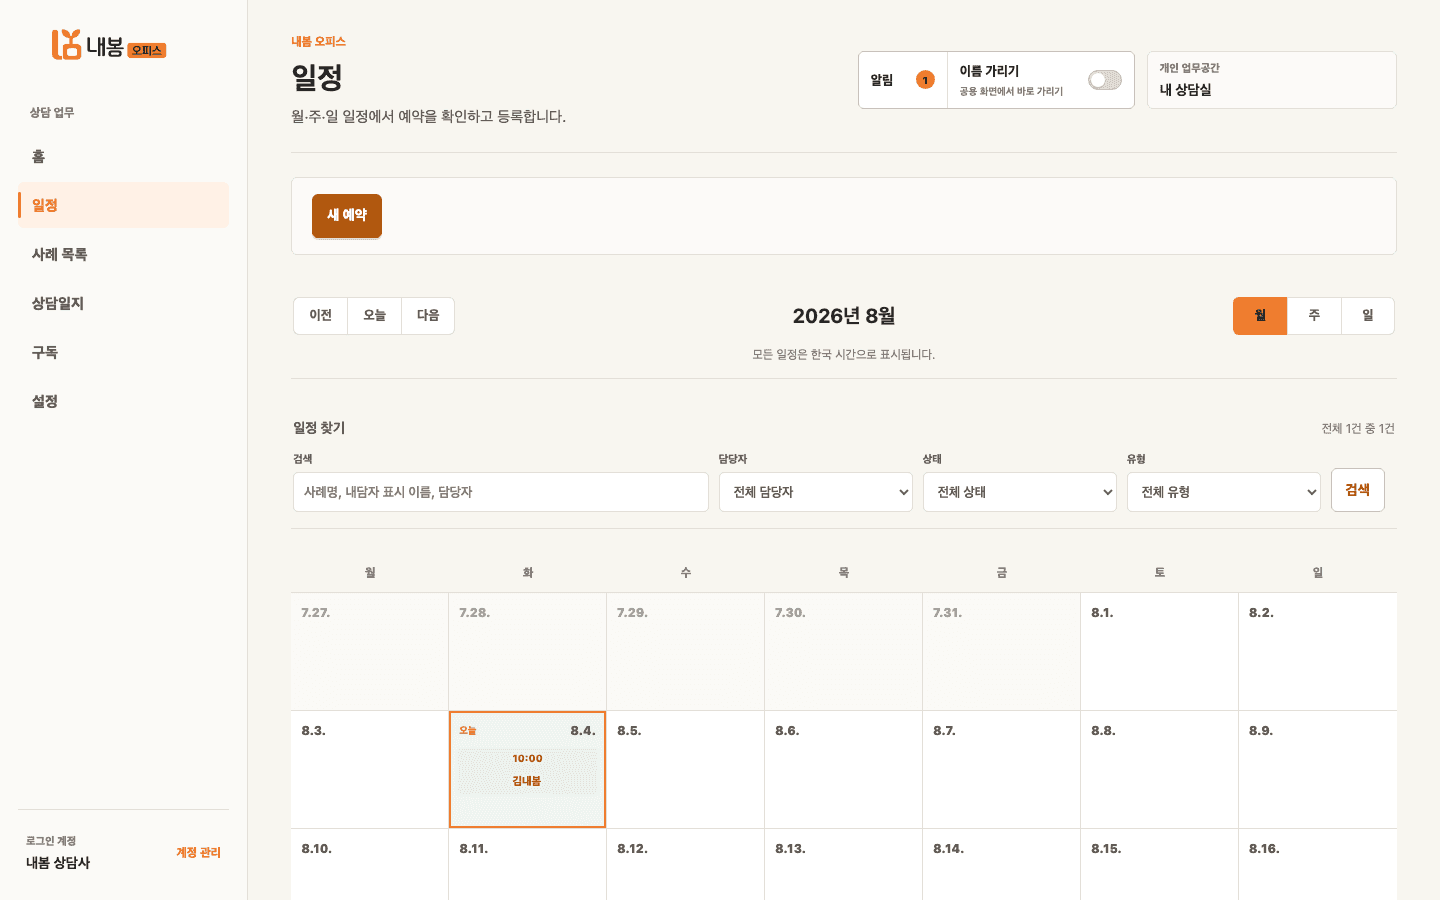Select the 7.28. calendar day

pos(527,652)
